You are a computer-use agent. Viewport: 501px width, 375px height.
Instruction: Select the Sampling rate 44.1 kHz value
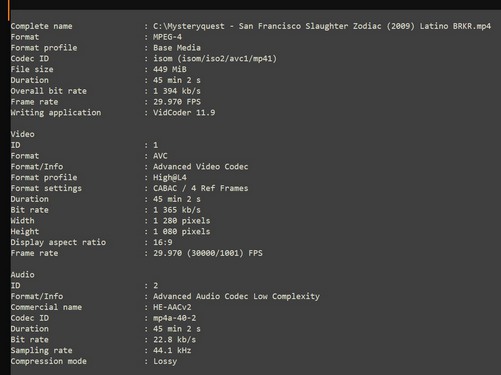click(172, 350)
